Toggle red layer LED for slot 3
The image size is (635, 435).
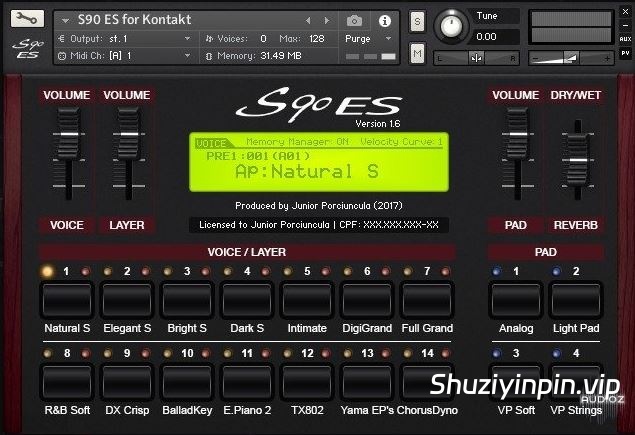click(205, 271)
